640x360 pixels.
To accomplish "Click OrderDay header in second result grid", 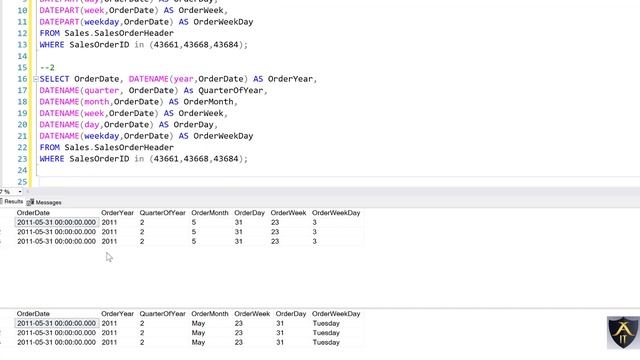I will [291, 314].
